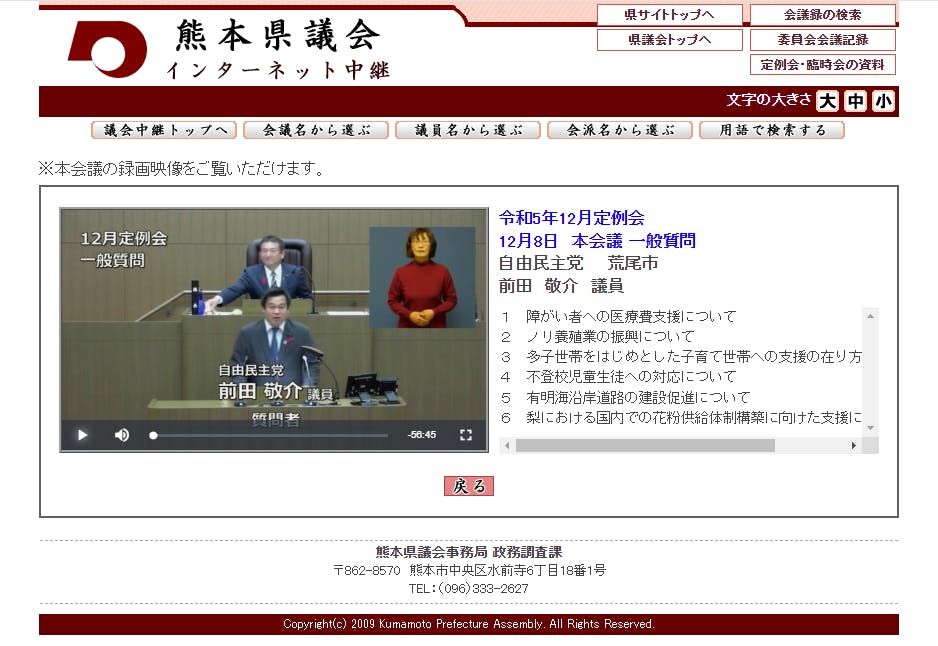The height and width of the screenshot is (646, 938).
Task: Open 用語で検索する menu item
Action: coord(772,130)
